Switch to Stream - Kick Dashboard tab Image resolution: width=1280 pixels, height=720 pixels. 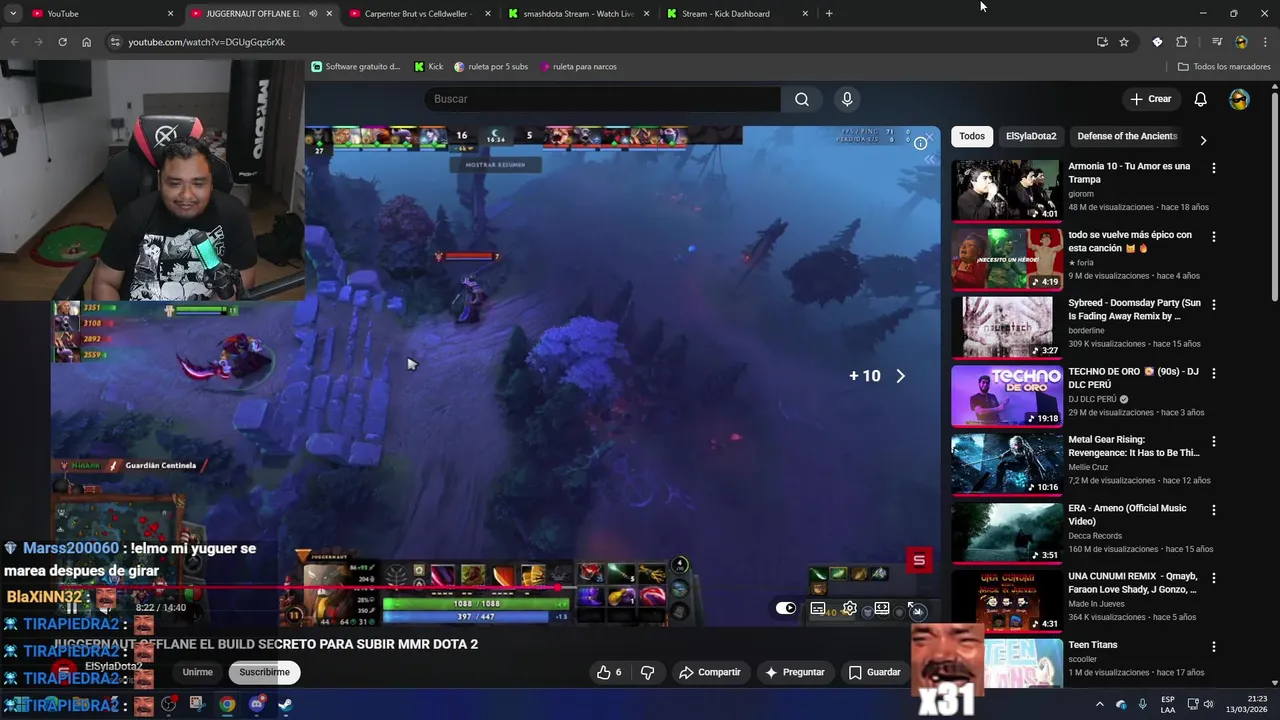point(737,13)
